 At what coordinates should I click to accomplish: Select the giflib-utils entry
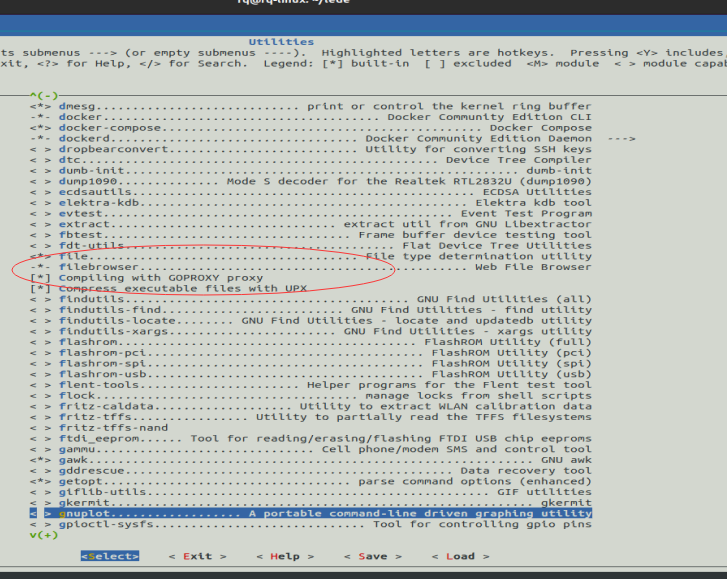coord(311,492)
